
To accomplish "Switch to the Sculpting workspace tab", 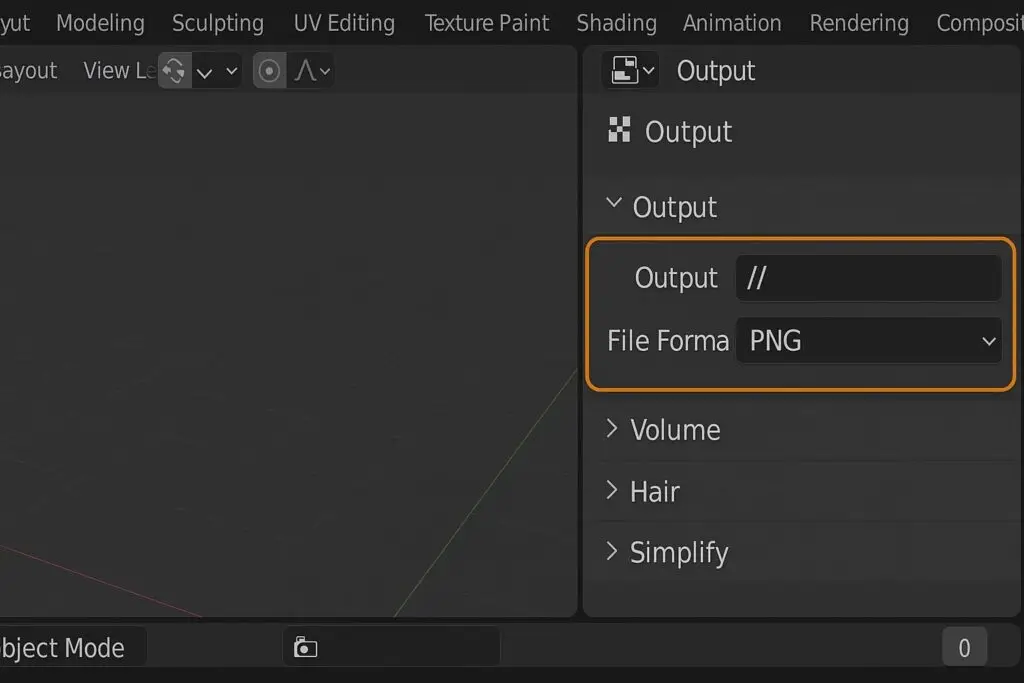I will [218, 23].
